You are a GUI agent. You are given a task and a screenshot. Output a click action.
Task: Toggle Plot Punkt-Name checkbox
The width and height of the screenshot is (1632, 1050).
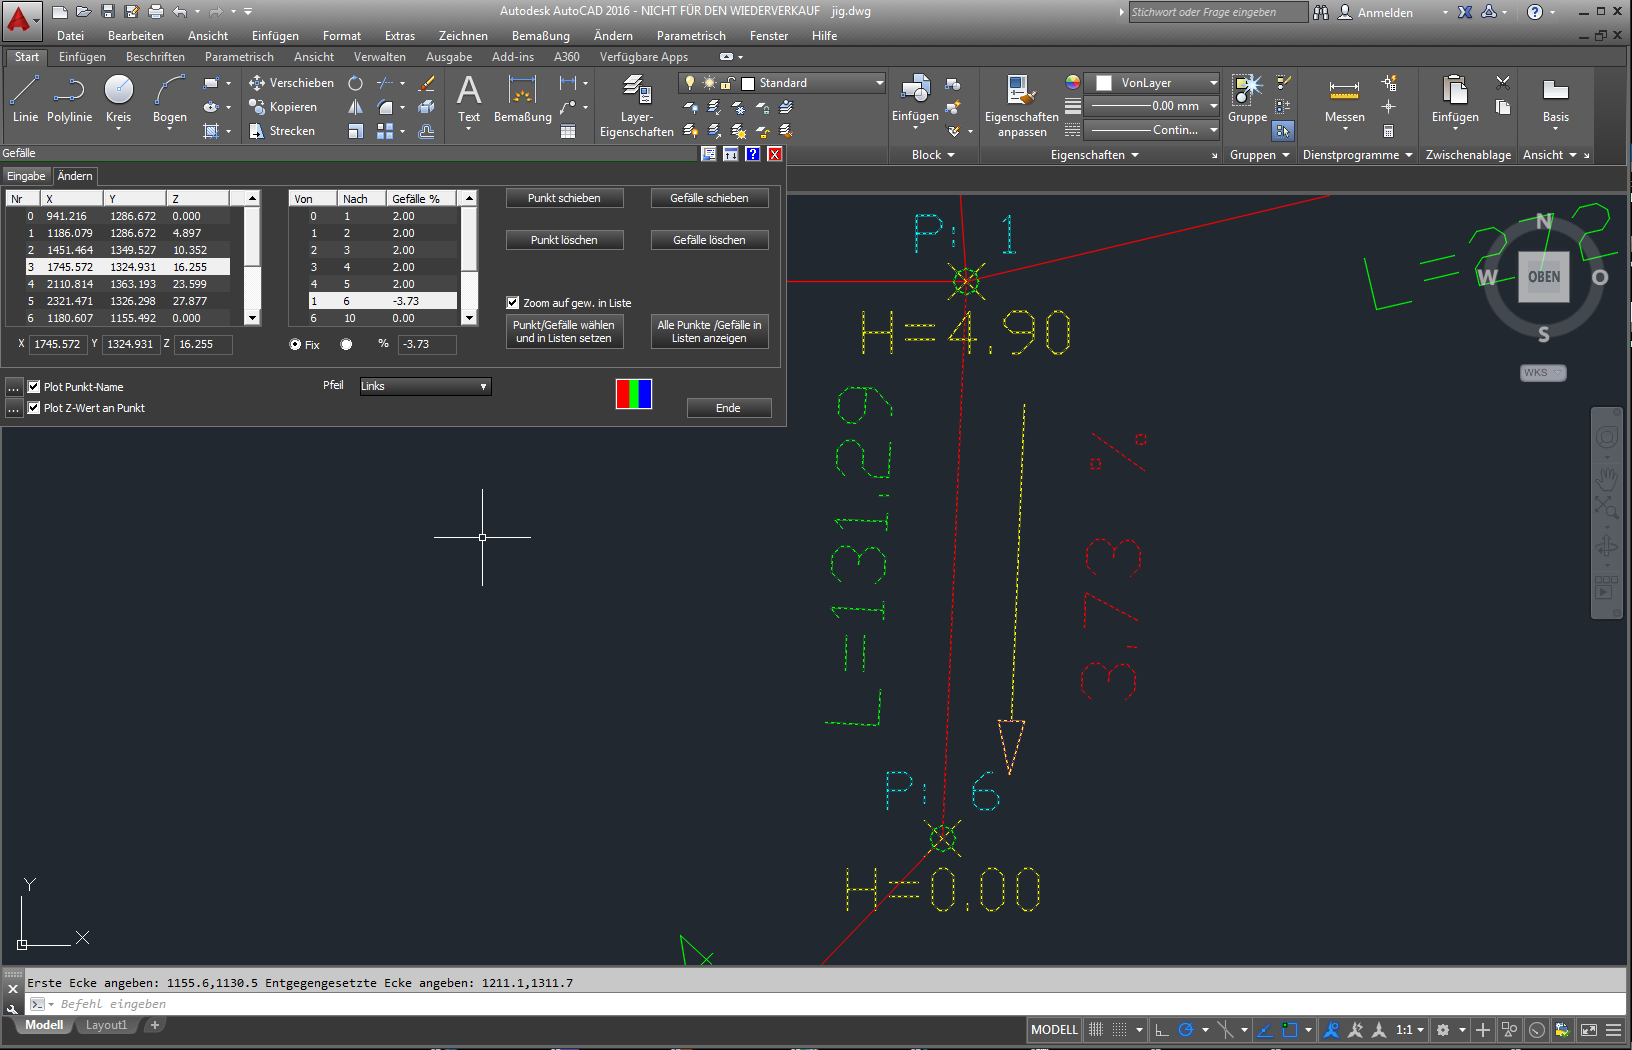tap(34, 387)
